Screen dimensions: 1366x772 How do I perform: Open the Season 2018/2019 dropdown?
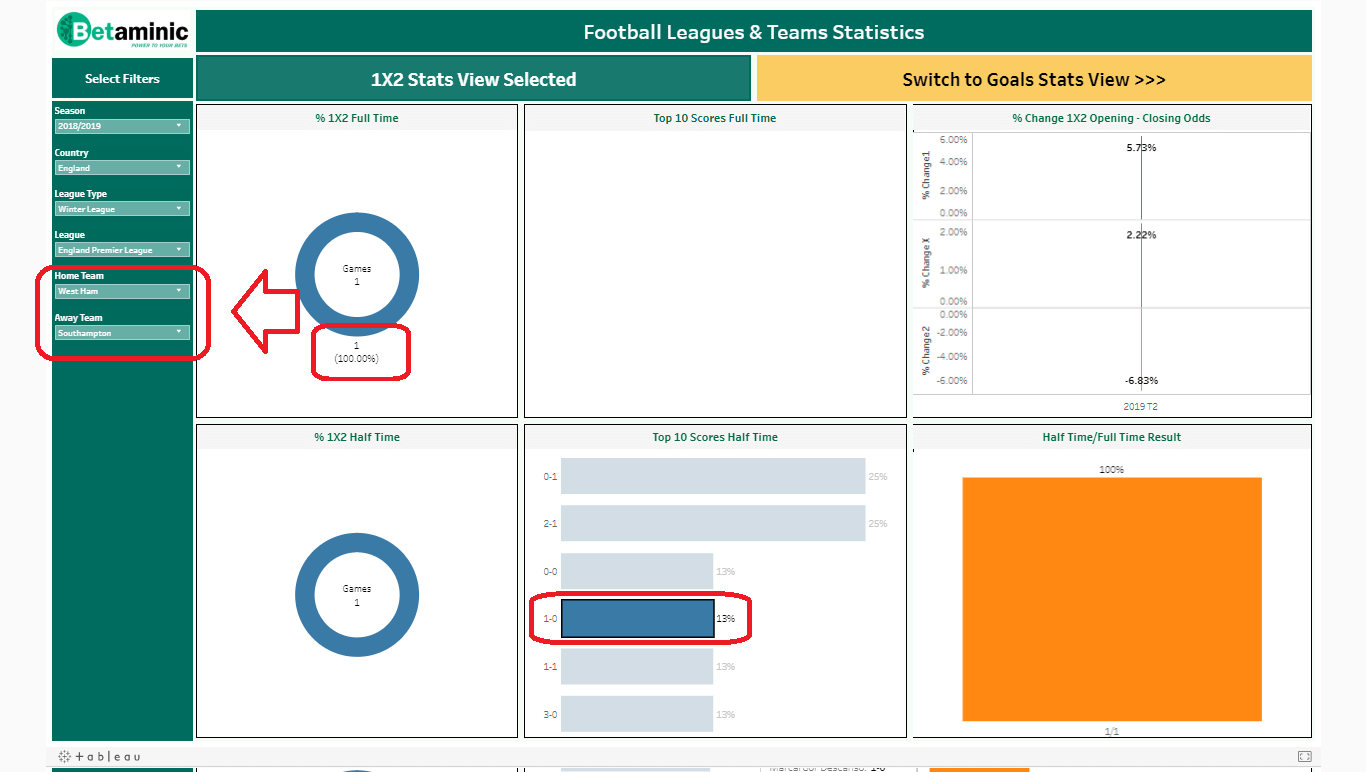pyautogui.click(x=122, y=126)
